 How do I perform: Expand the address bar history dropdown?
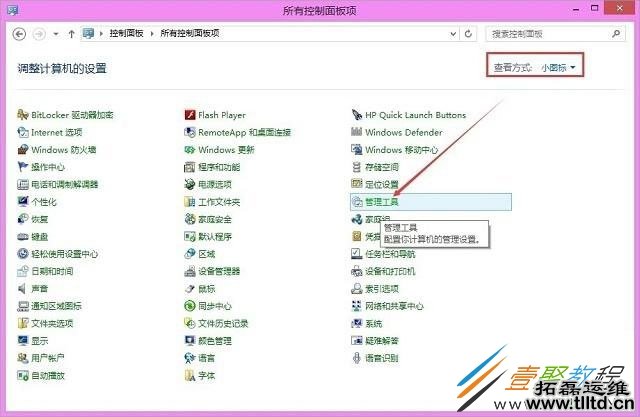453,34
